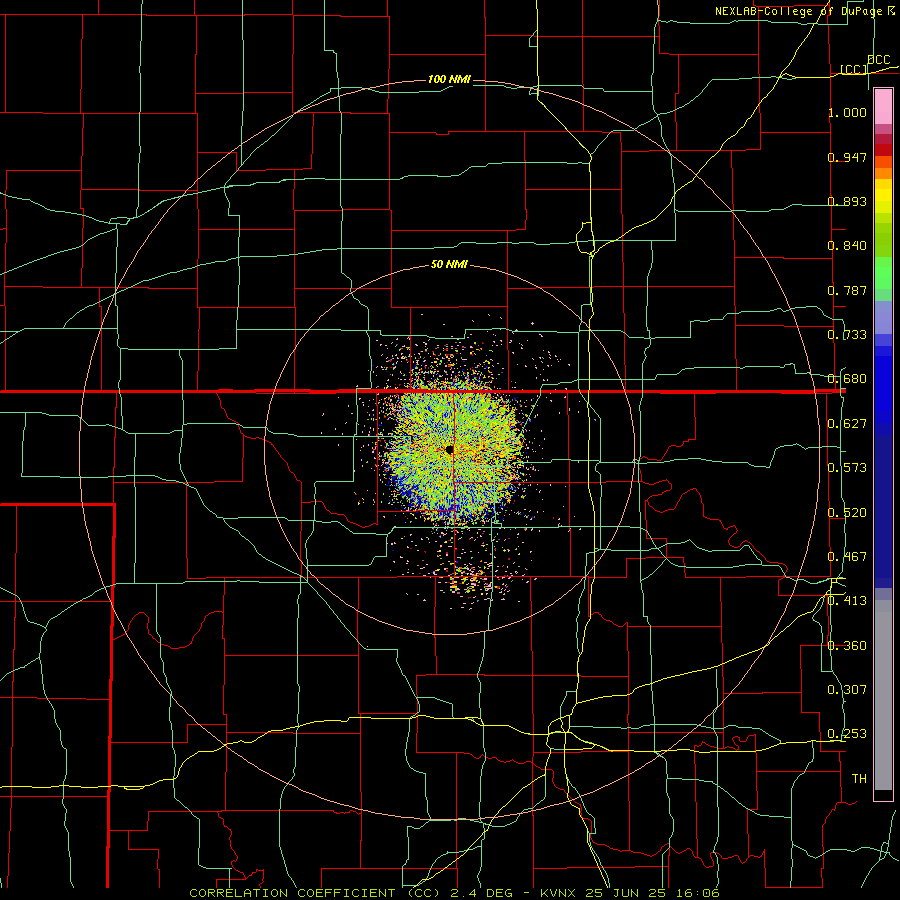This screenshot has height=900, width=900.
Task: Click the black radar site dot in the echo center
Action: pyautogui.click(x=449, y=450)
